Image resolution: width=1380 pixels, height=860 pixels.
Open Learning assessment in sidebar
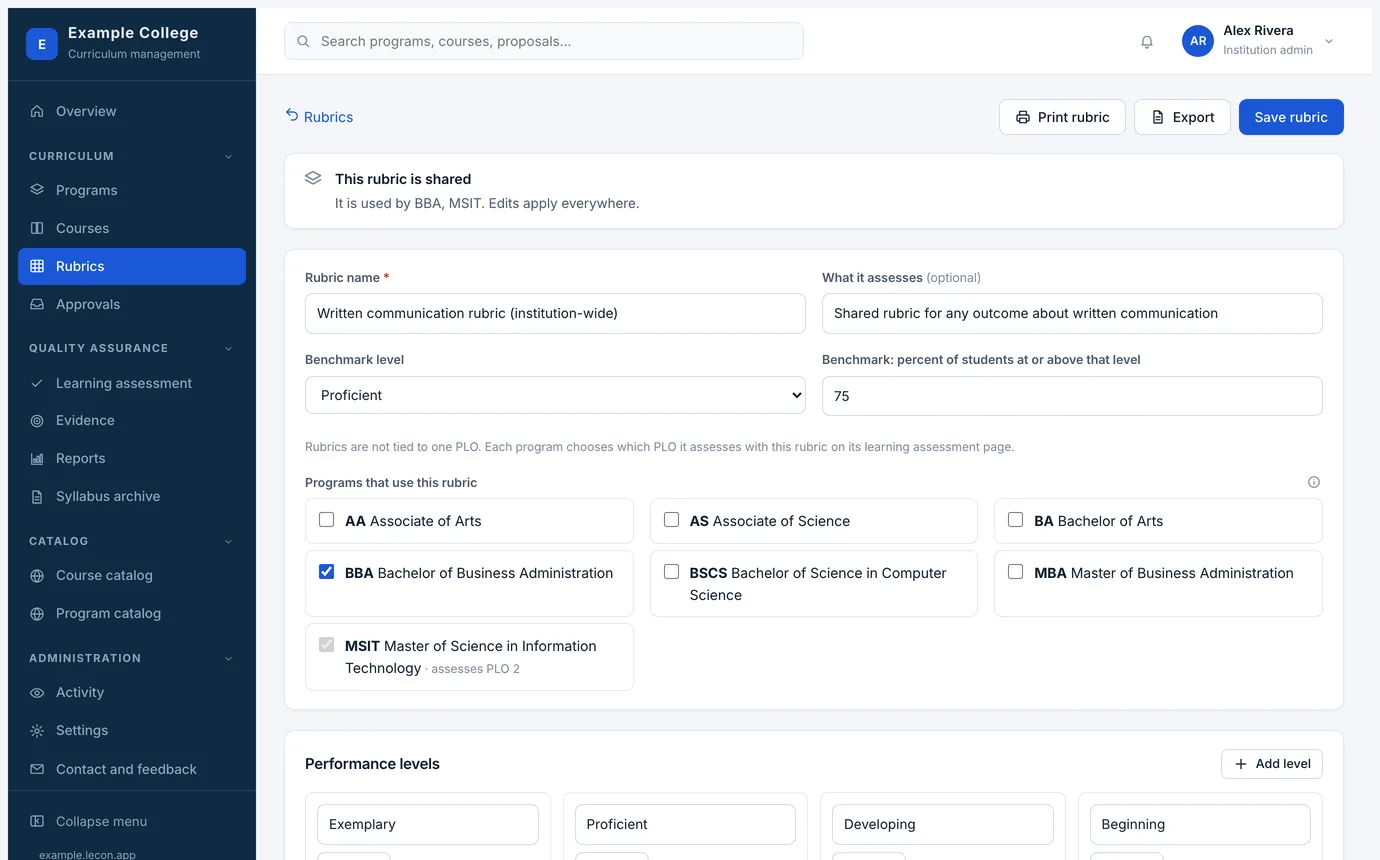[x=132, y=383]
